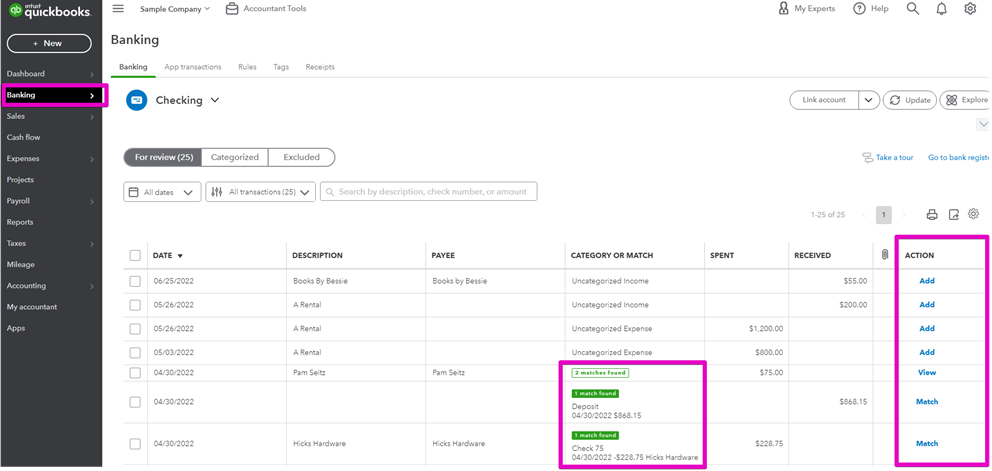Check the $868.15 deposit row checkbox
Screen dimensions: 992x471
(x=135, y=402)
